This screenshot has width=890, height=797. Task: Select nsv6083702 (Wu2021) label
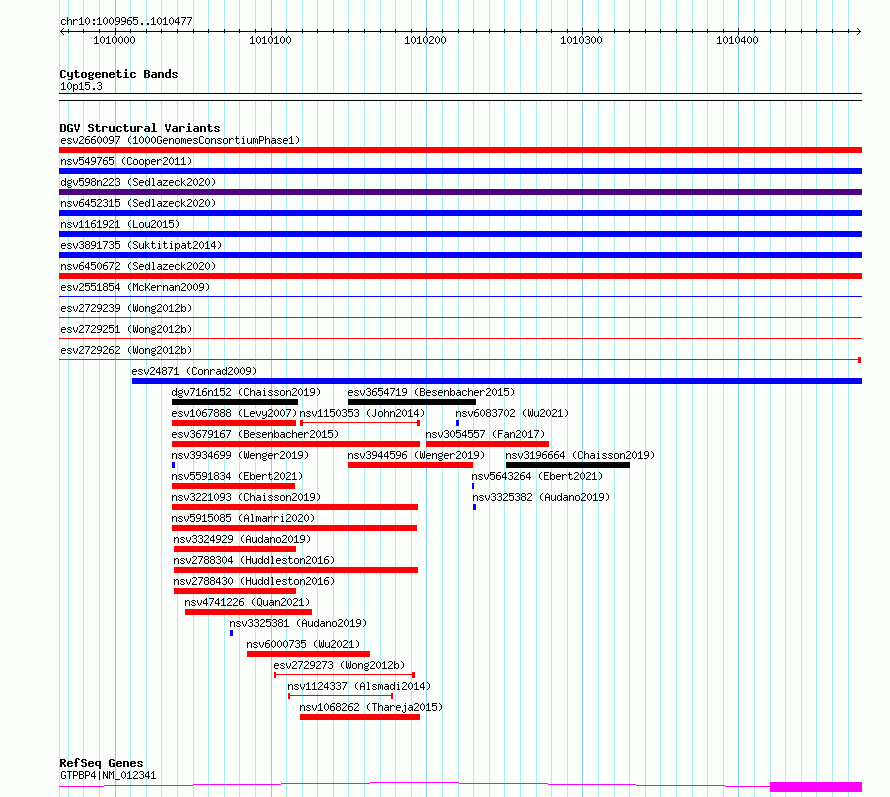512,413
